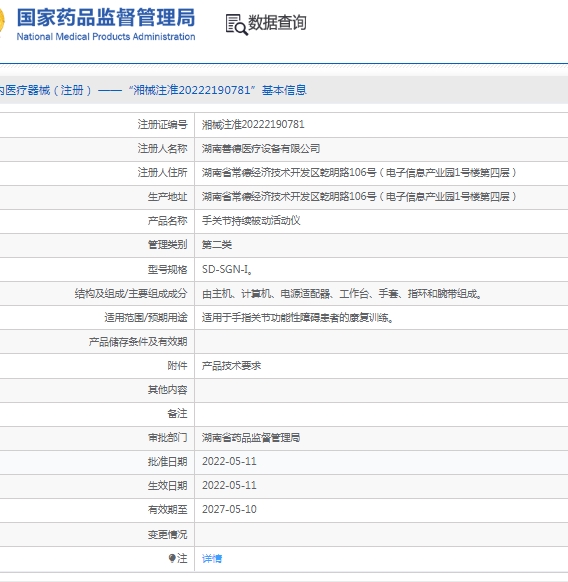The width and height of the screenshot is (568, 582).
Task: Click the 附件 row label
Action: (x=177, y=366)
